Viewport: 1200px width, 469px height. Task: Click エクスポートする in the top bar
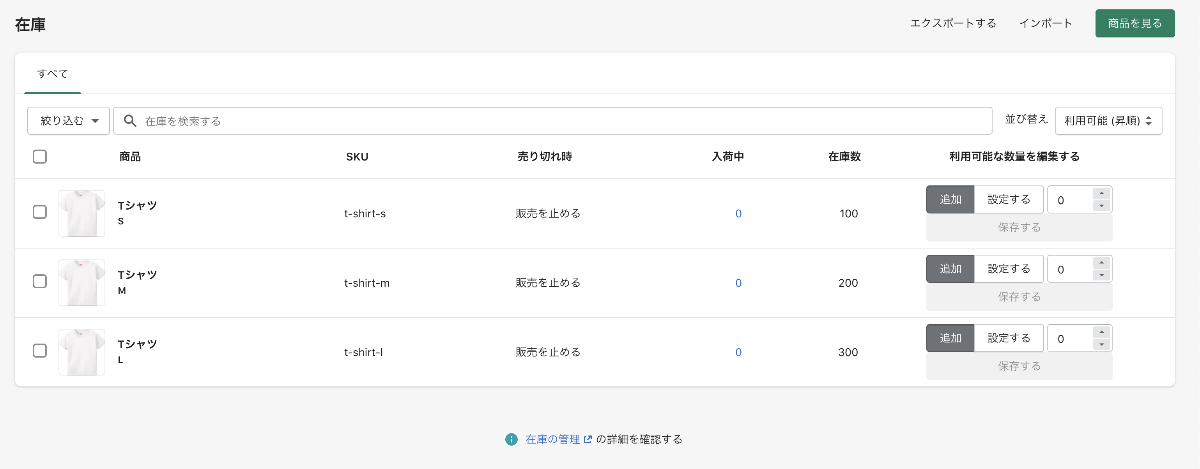(953, 23)
